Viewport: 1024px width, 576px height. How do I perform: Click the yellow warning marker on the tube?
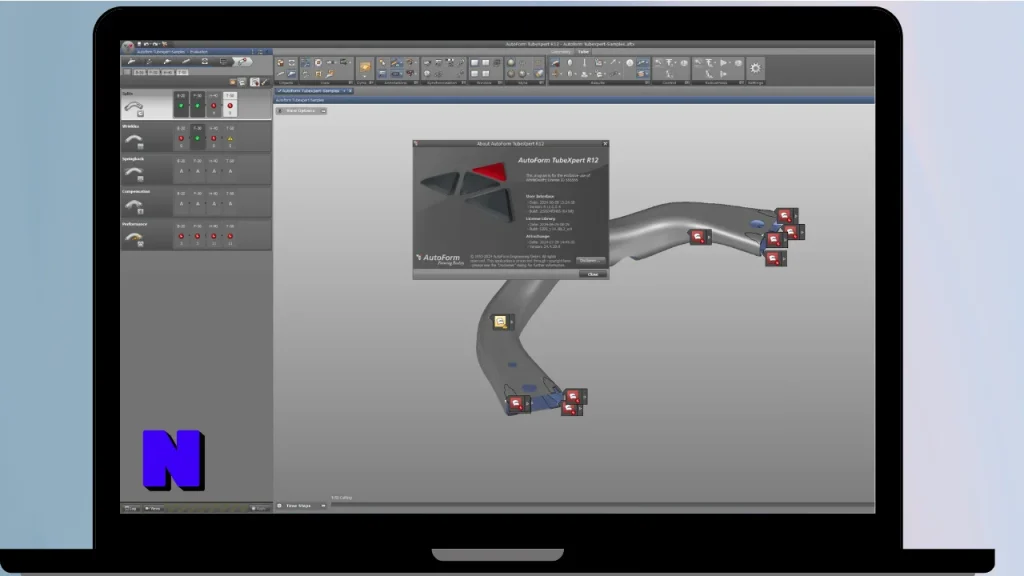[501, 322]
